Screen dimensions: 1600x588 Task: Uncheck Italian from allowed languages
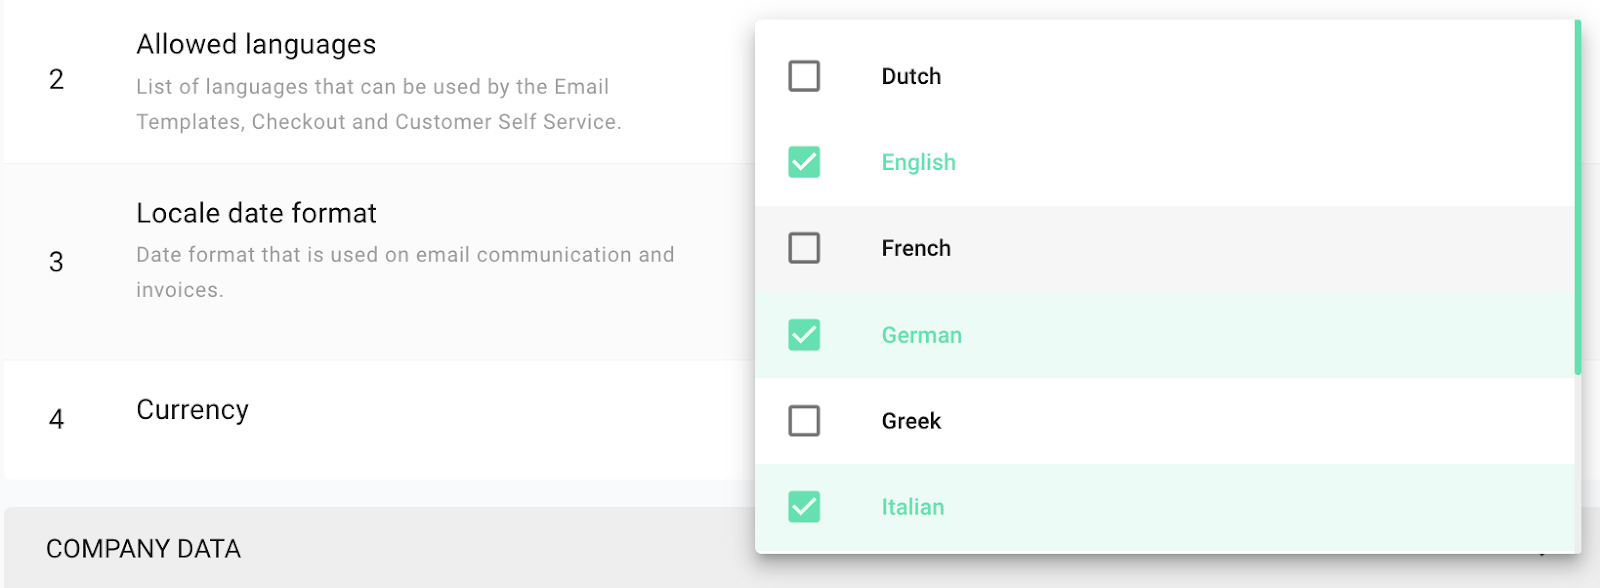tap(803, 507)
